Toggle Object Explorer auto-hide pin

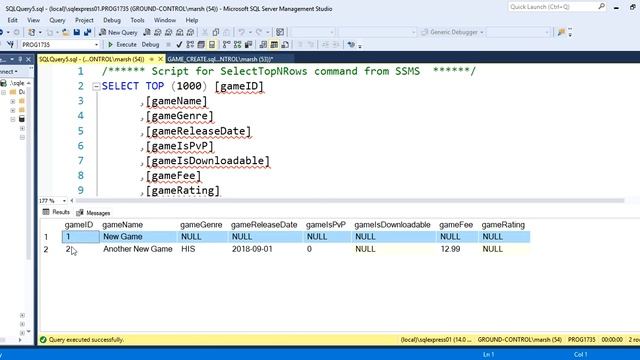click(20, 60)
